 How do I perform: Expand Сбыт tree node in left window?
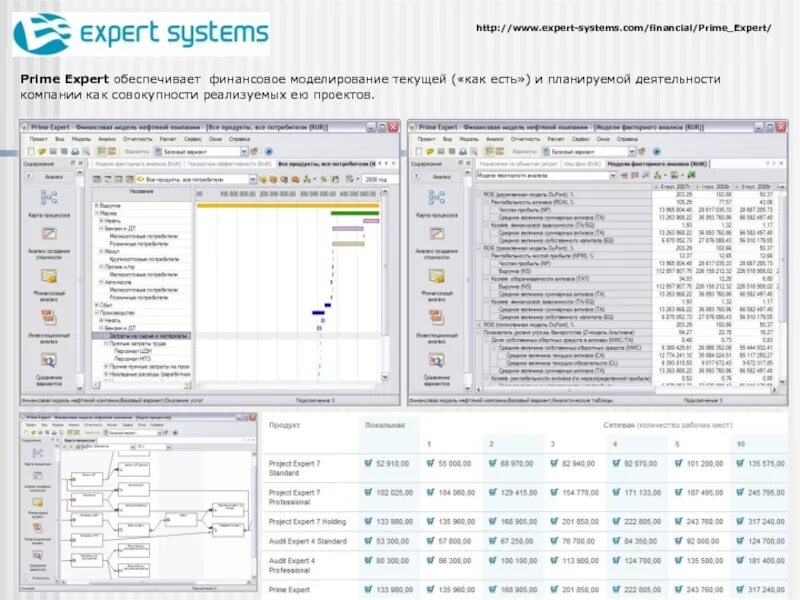[97, 305]
